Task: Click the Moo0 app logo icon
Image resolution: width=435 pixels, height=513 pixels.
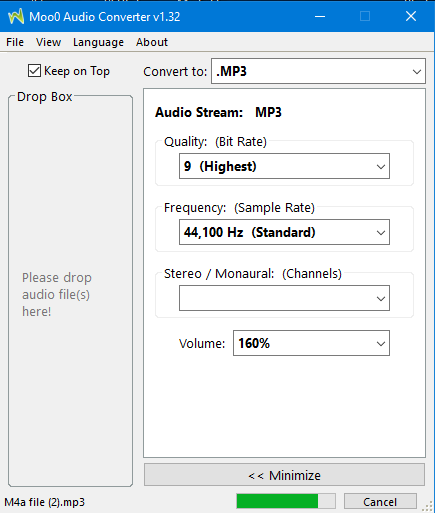Action: pos(16,16)
